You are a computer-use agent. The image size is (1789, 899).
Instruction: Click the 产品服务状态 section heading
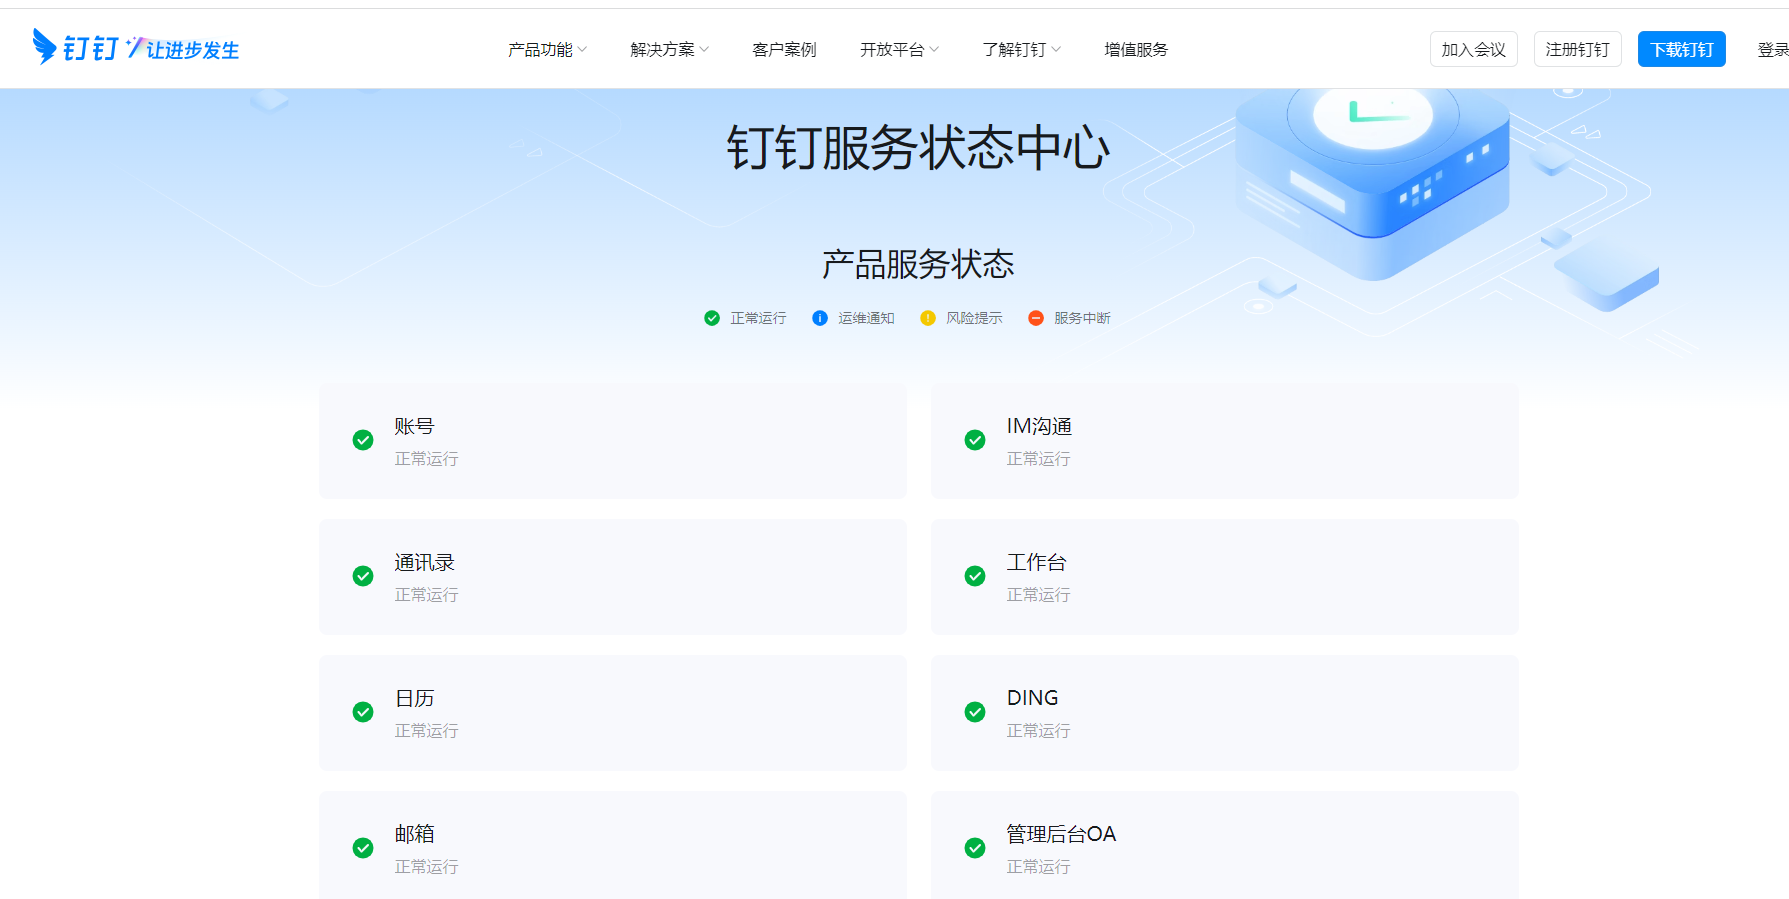pos(918,264)
